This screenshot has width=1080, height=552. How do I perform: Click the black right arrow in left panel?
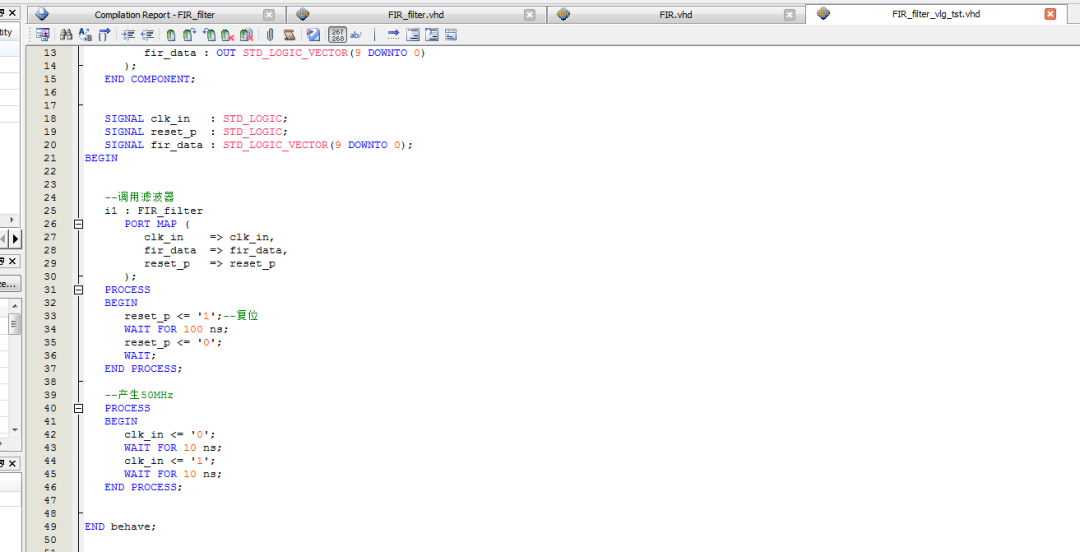15,239
